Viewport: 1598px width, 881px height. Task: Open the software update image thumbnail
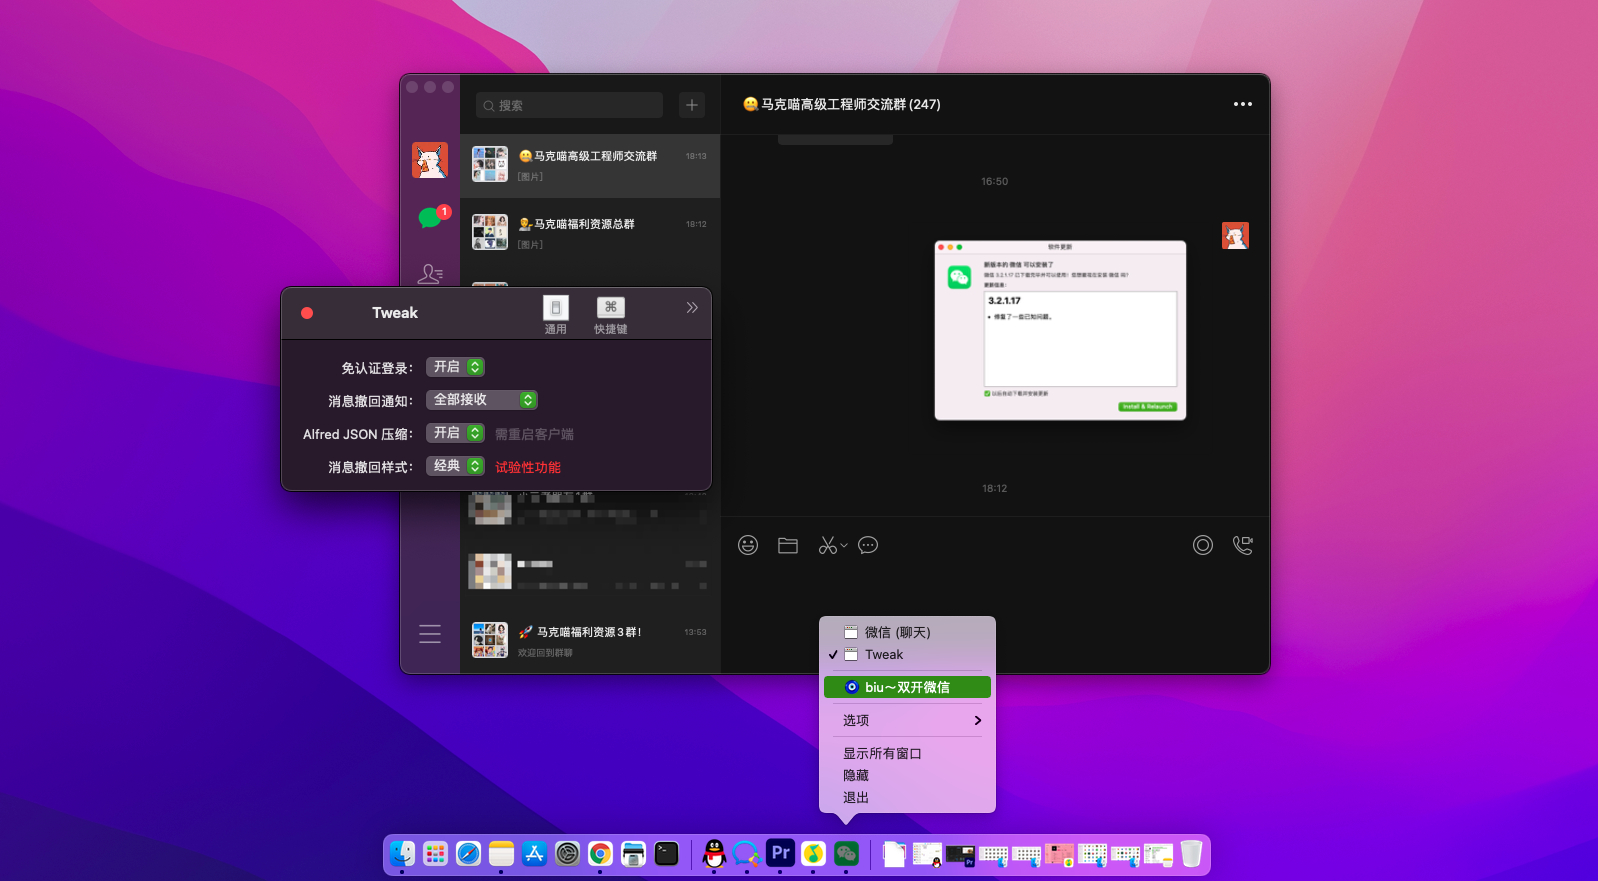coord(1060,330)
